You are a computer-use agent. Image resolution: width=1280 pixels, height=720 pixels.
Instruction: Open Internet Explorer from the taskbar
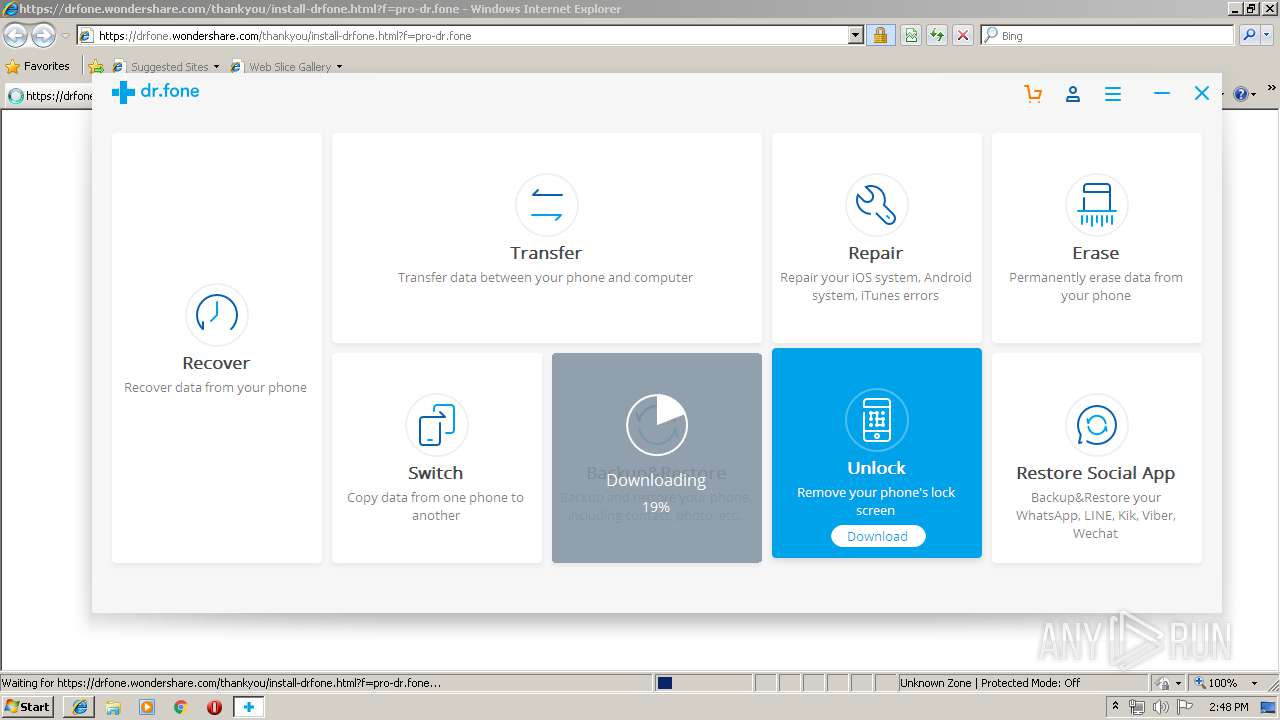(x=81, y=707)
